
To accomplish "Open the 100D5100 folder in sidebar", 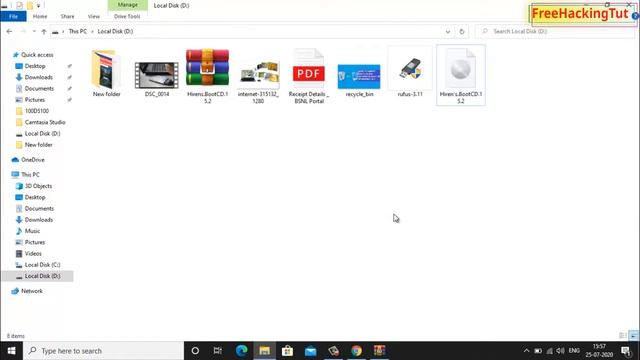I will click(37, 111).
